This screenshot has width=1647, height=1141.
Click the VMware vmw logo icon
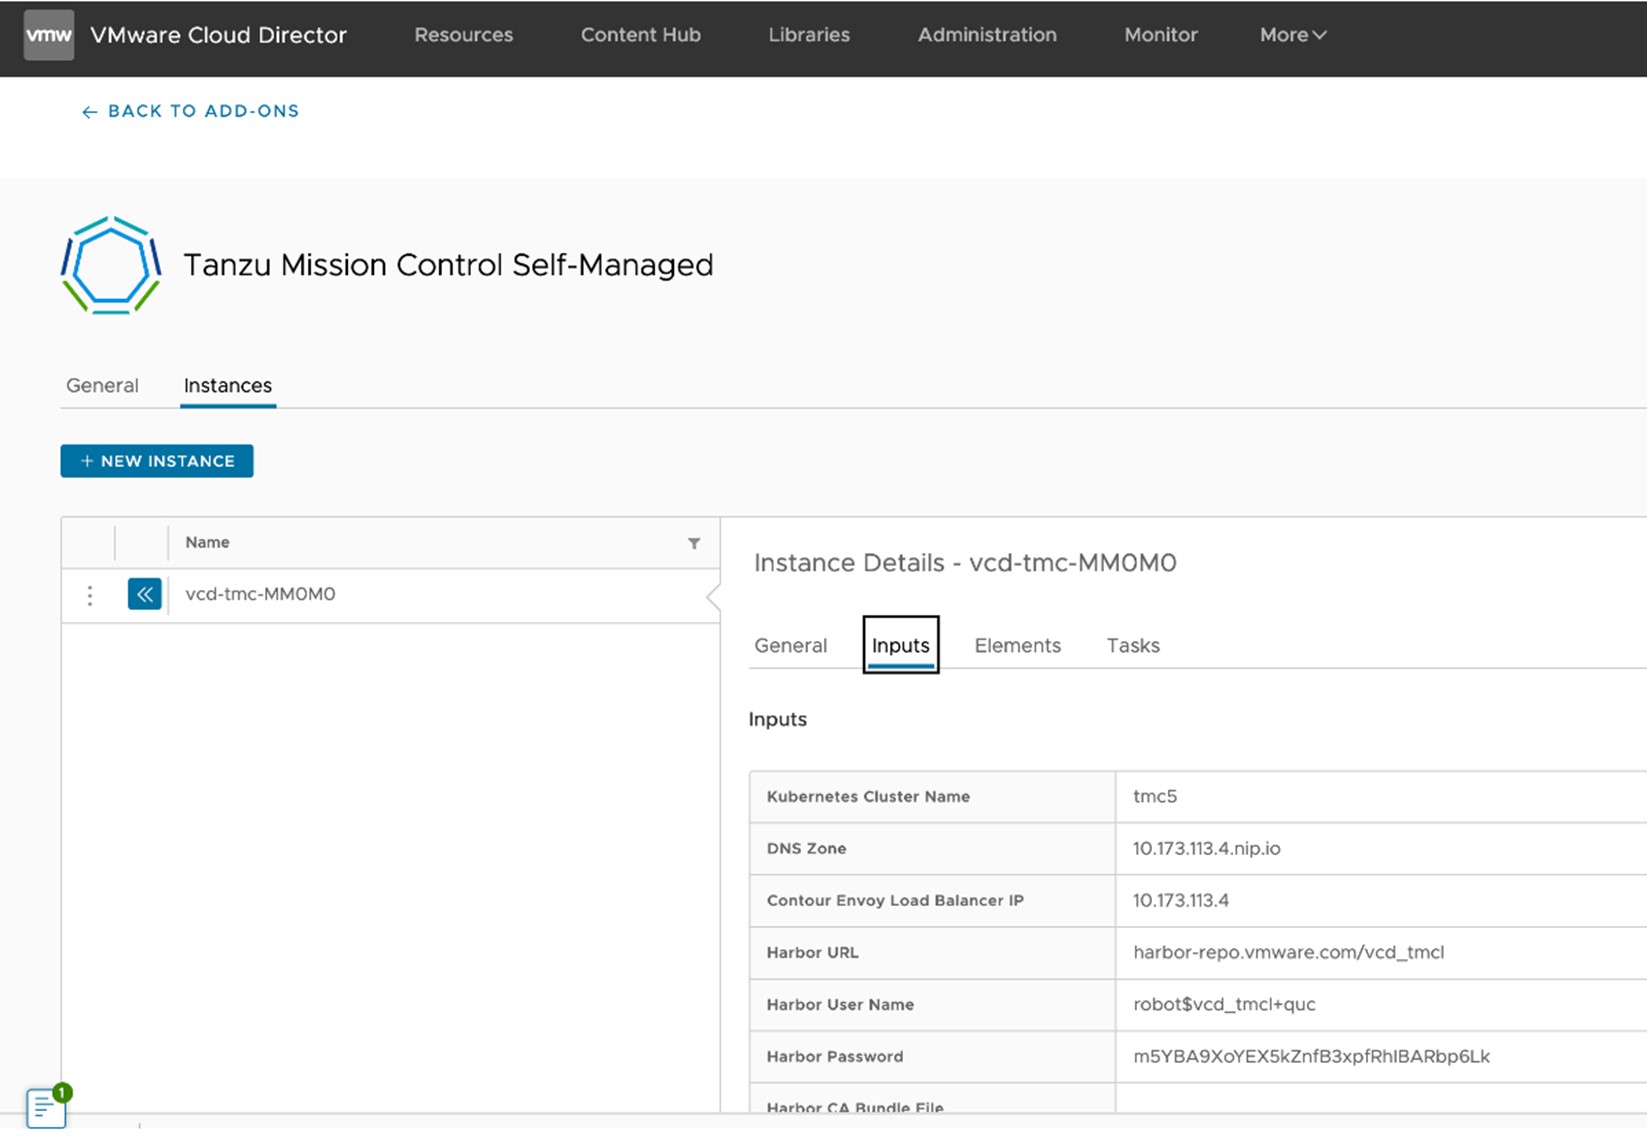(48, 35)
